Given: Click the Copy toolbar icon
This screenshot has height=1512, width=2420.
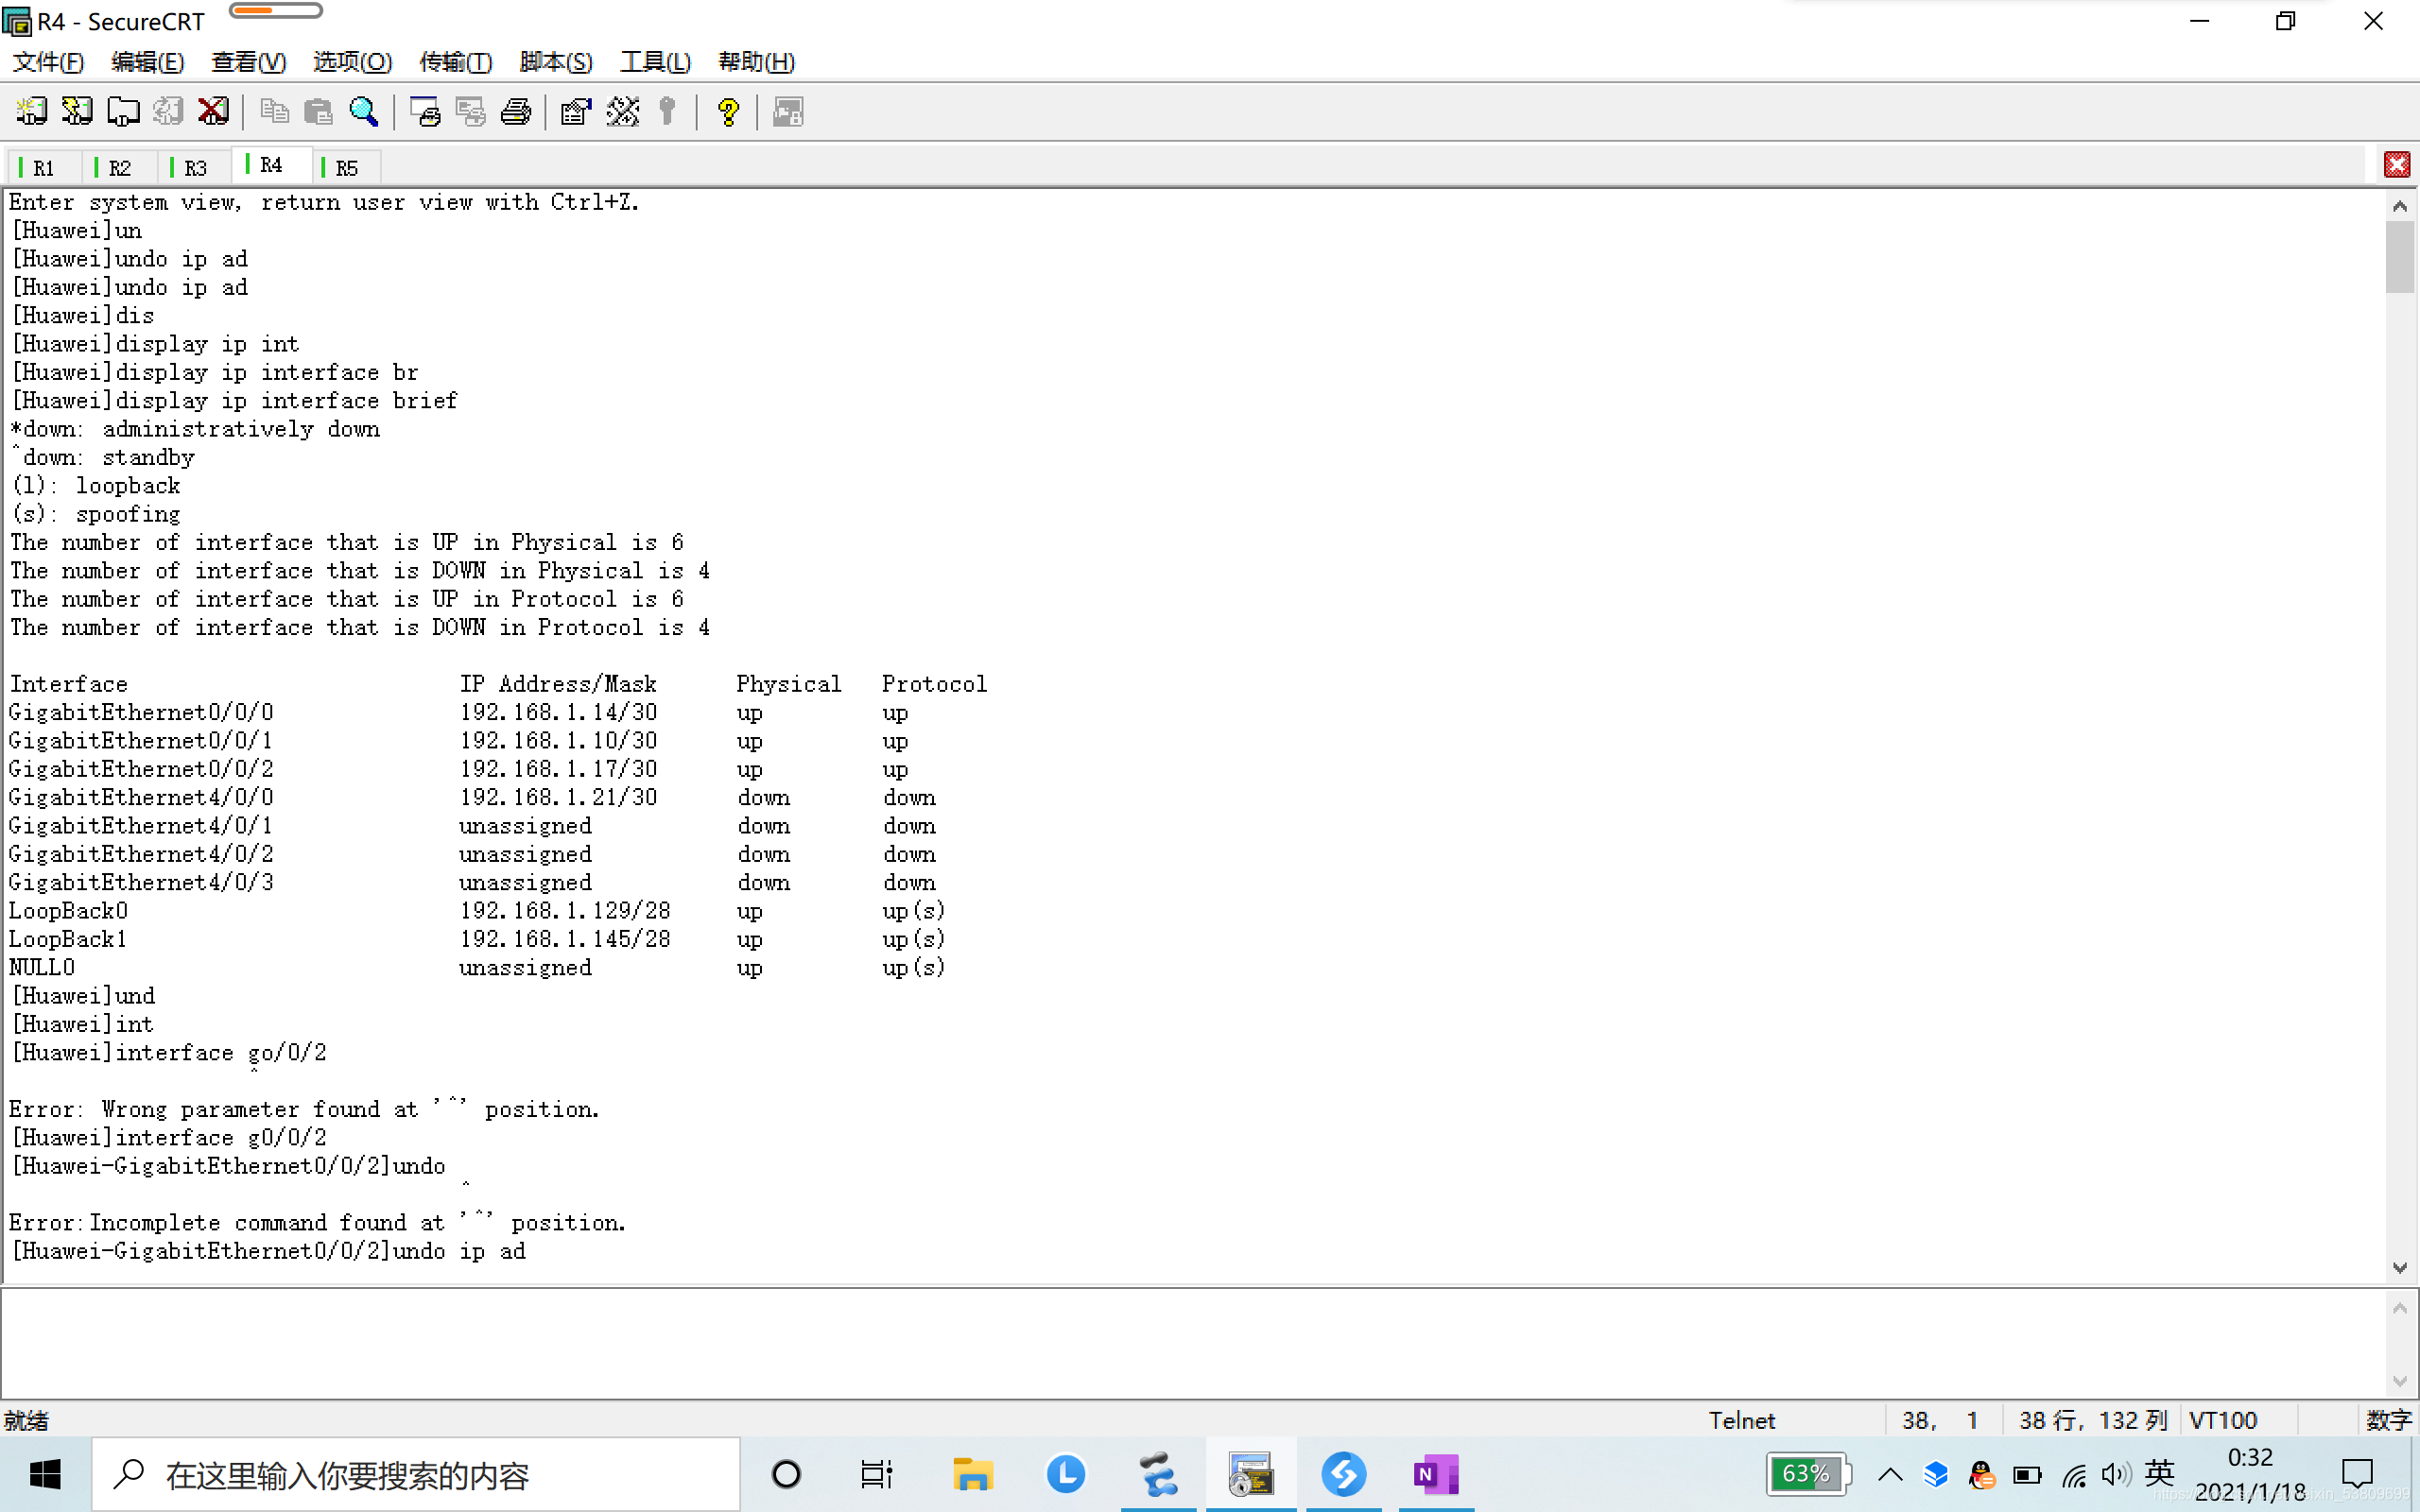Looking at the screenshot, I should [274, 111].
